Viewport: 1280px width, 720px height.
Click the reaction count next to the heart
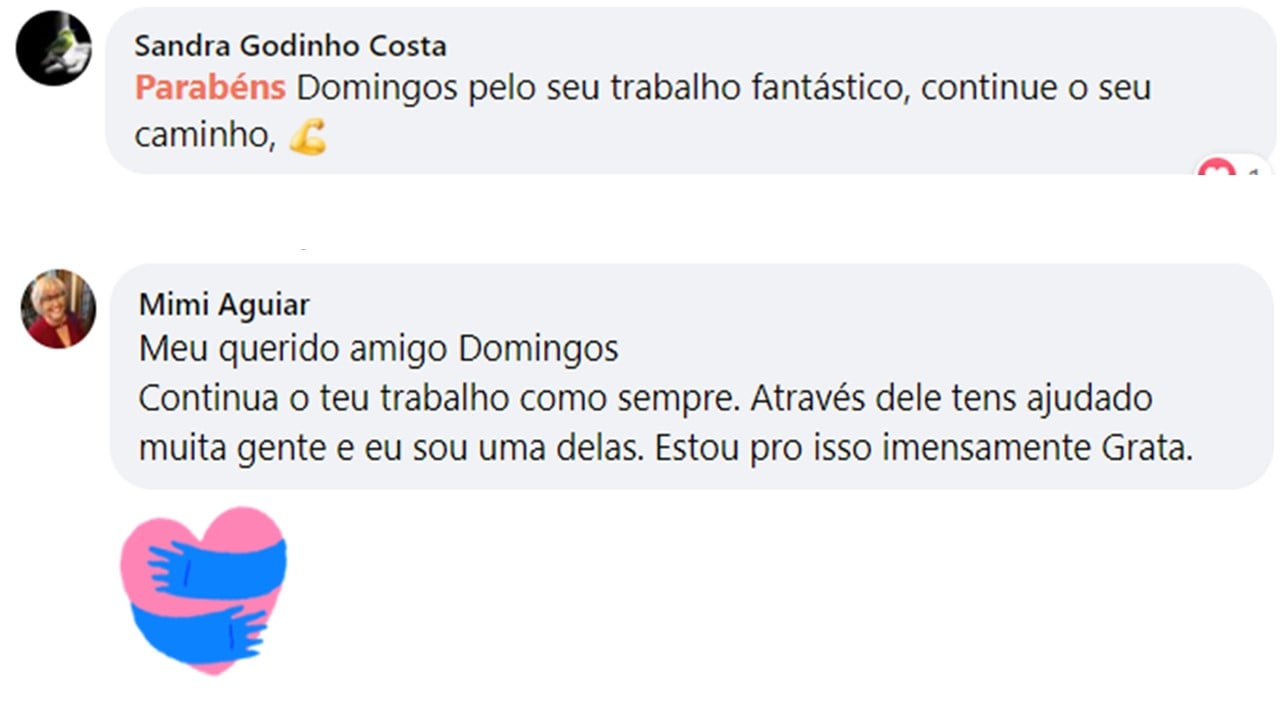pos(1254,172)
